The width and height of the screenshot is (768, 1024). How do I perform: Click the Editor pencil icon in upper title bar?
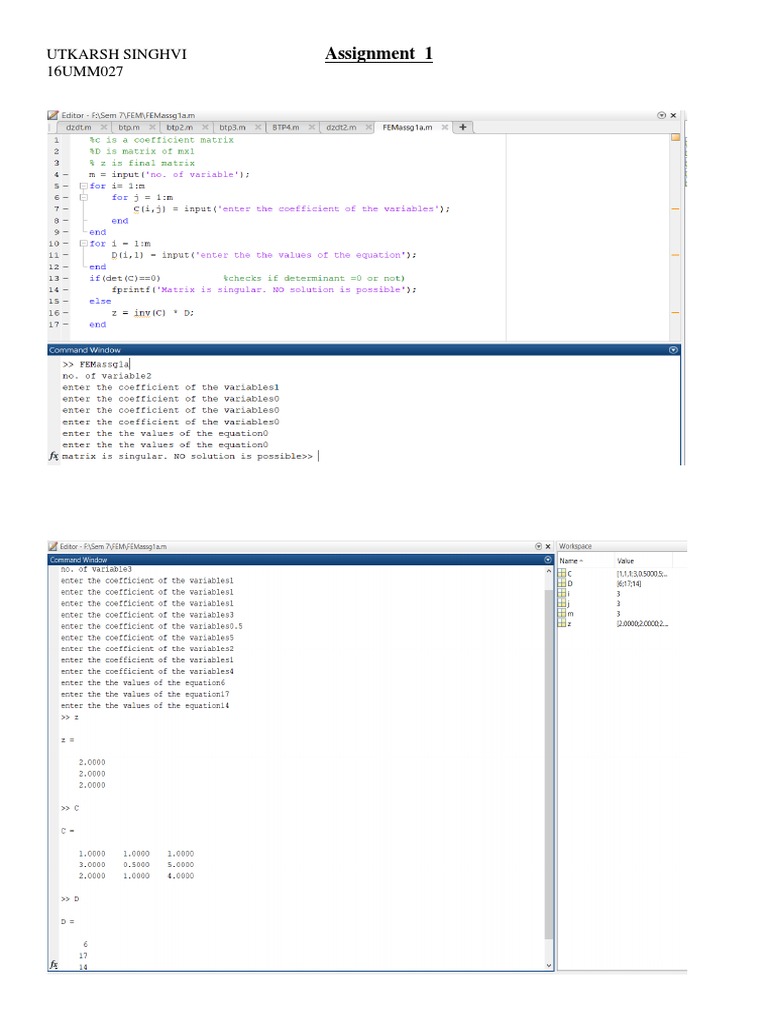pyautogui.click(x=53, y=115)
